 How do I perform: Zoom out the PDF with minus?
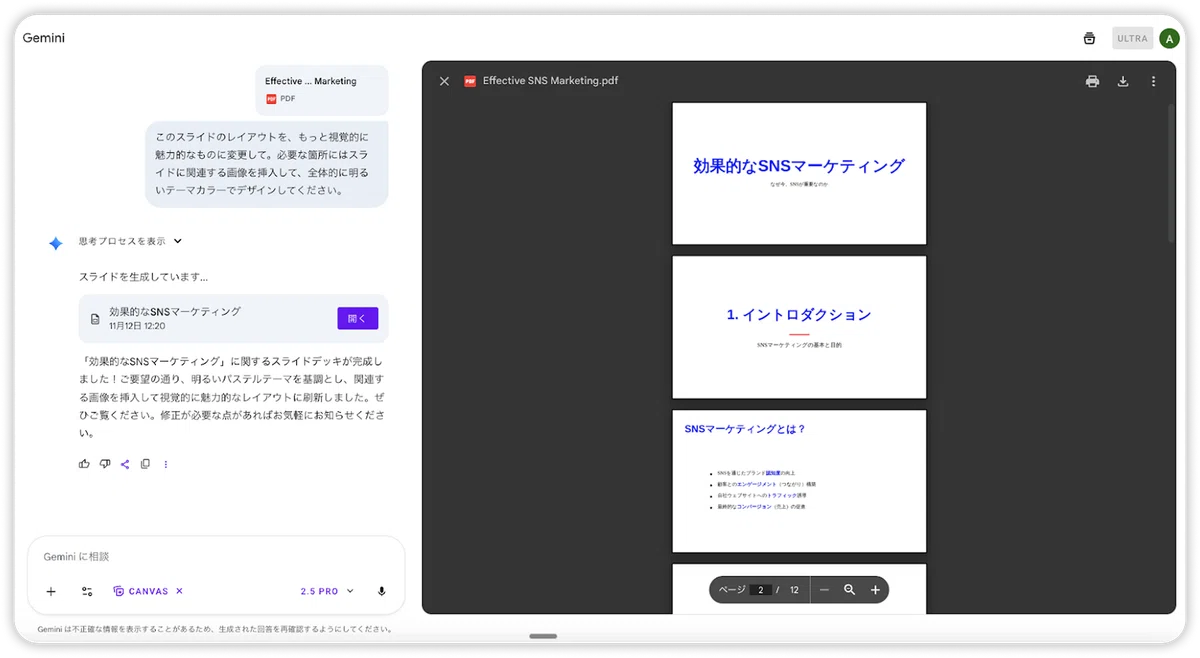(x=824, y=590)
